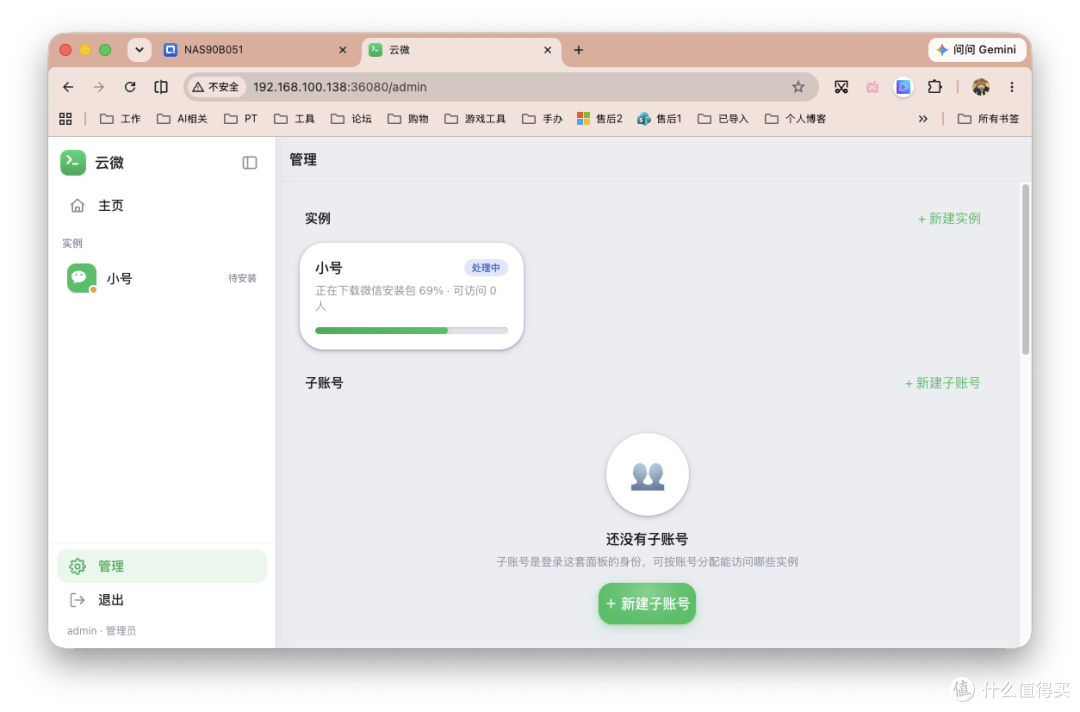Open the tab search dropdown arrow
The width and height of the screenshot is (1080, 712).
[139, 50]
